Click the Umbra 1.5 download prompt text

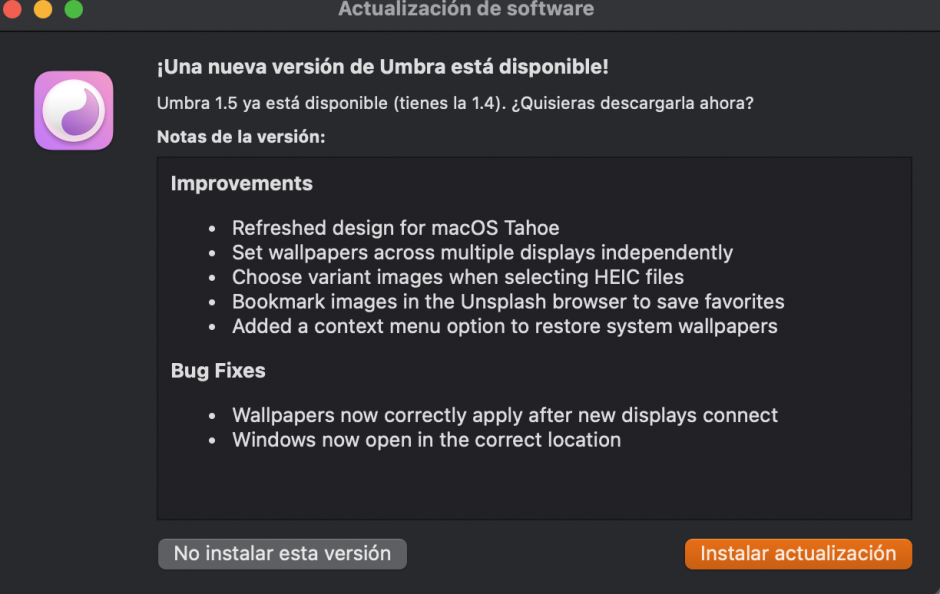(x=455, y=103)
